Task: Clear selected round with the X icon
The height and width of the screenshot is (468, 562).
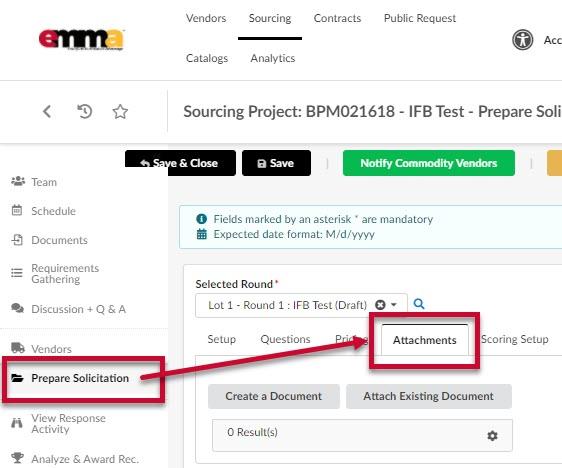Action: click(x=380, y=305)
